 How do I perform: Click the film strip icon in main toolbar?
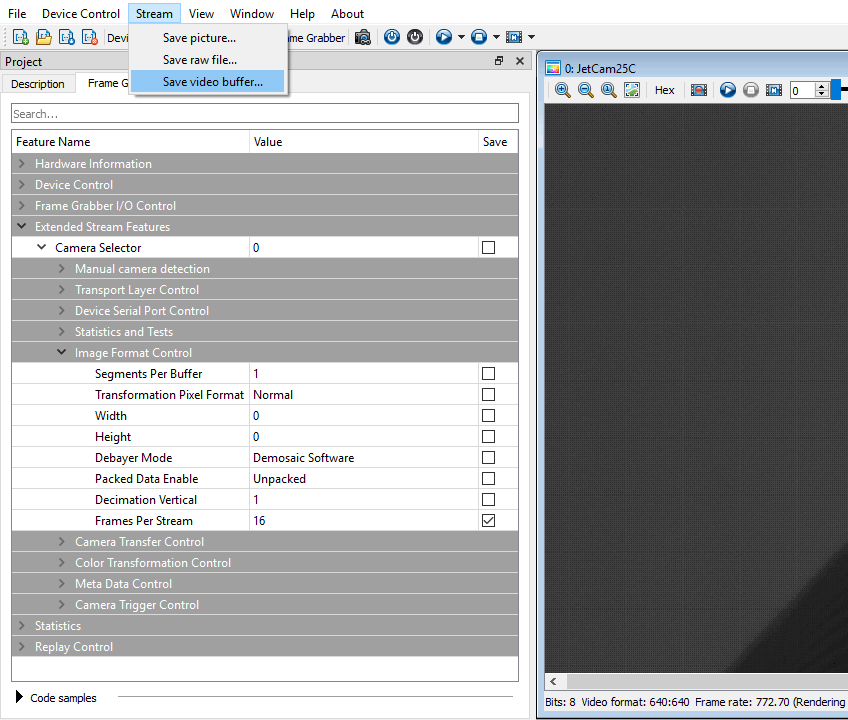click(514, 37)
